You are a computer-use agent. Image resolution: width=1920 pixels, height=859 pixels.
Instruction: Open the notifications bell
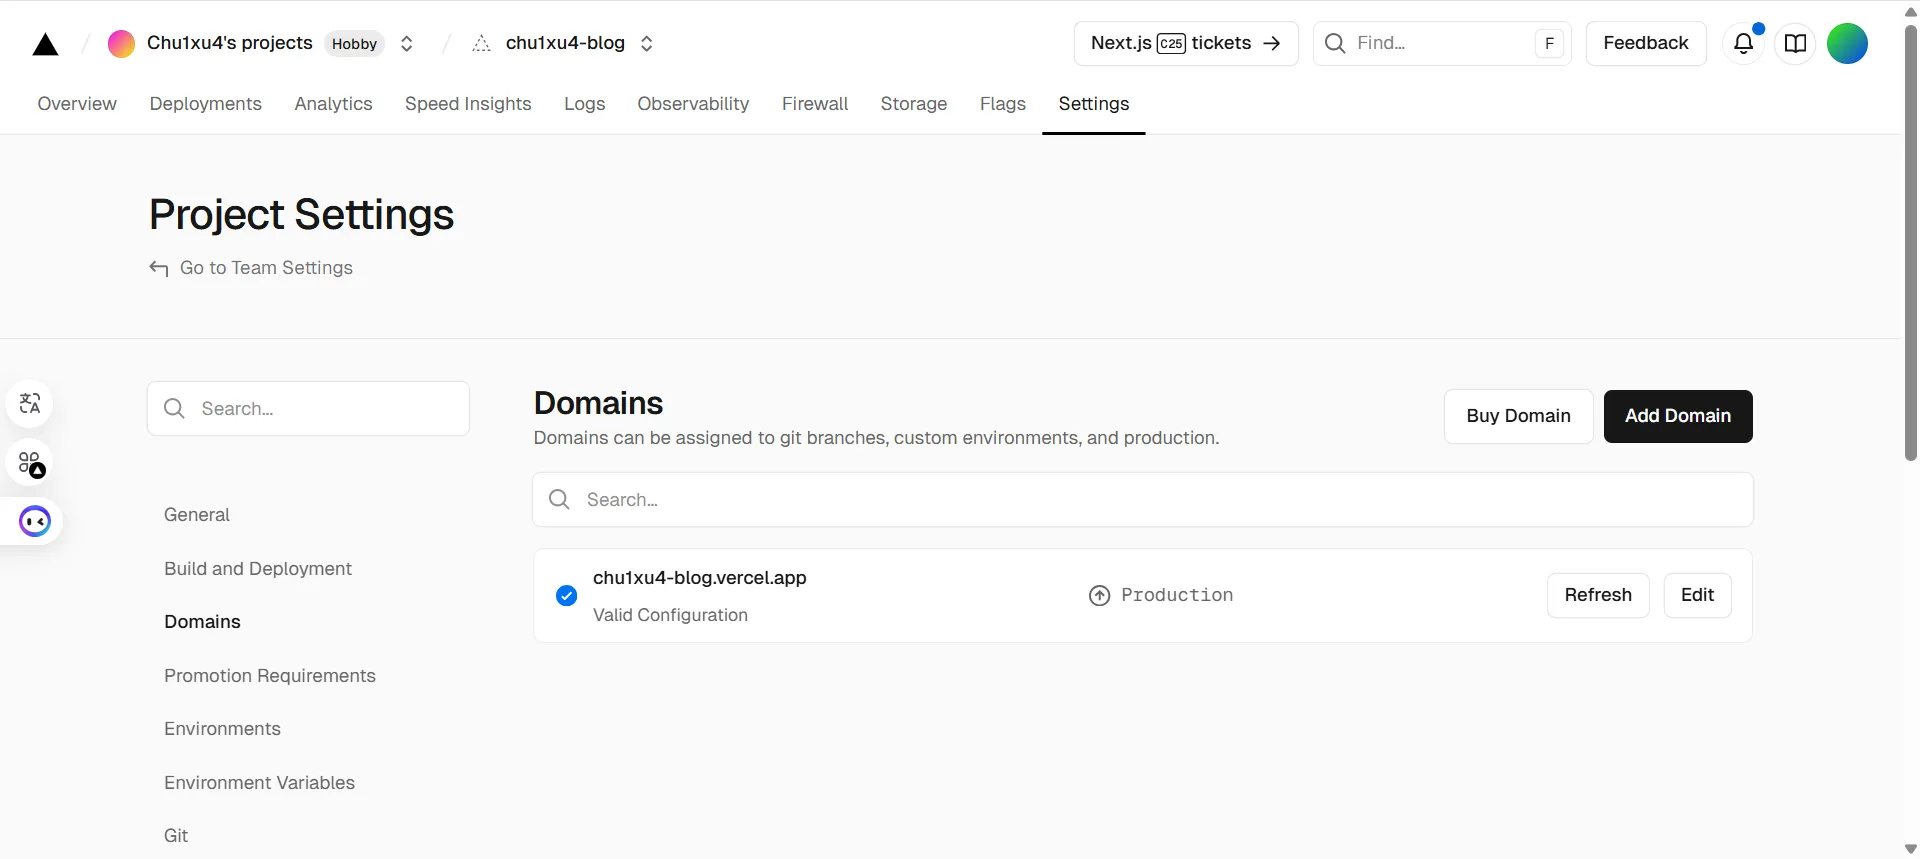point(1743,44)
